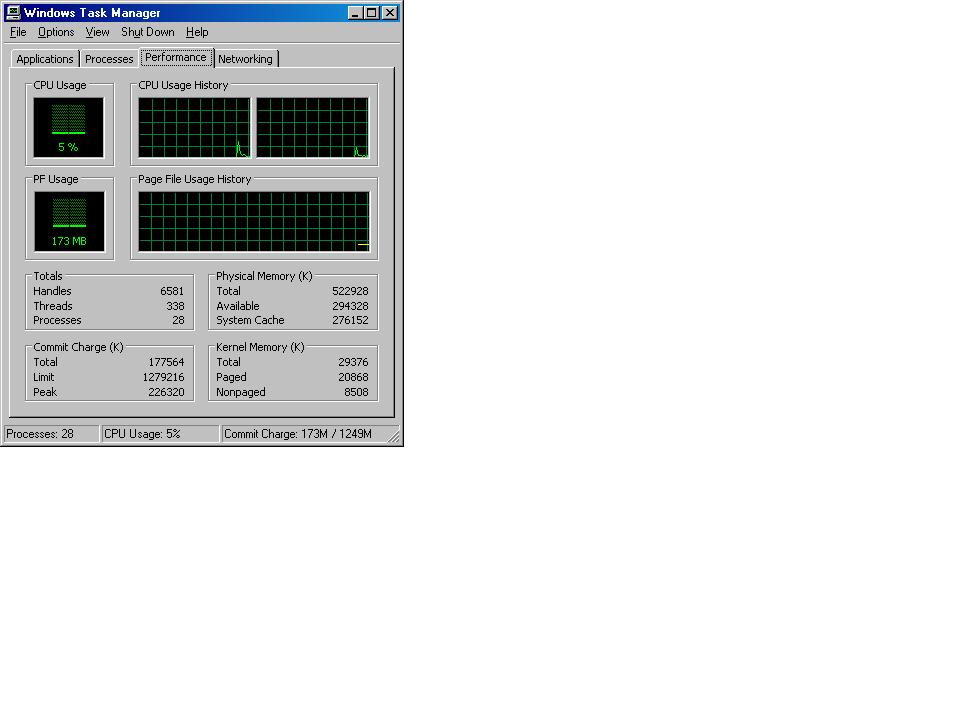This screenshot has height=720, width=960.
Task: Switch to the Processes tab
Action: pos(109,59)
